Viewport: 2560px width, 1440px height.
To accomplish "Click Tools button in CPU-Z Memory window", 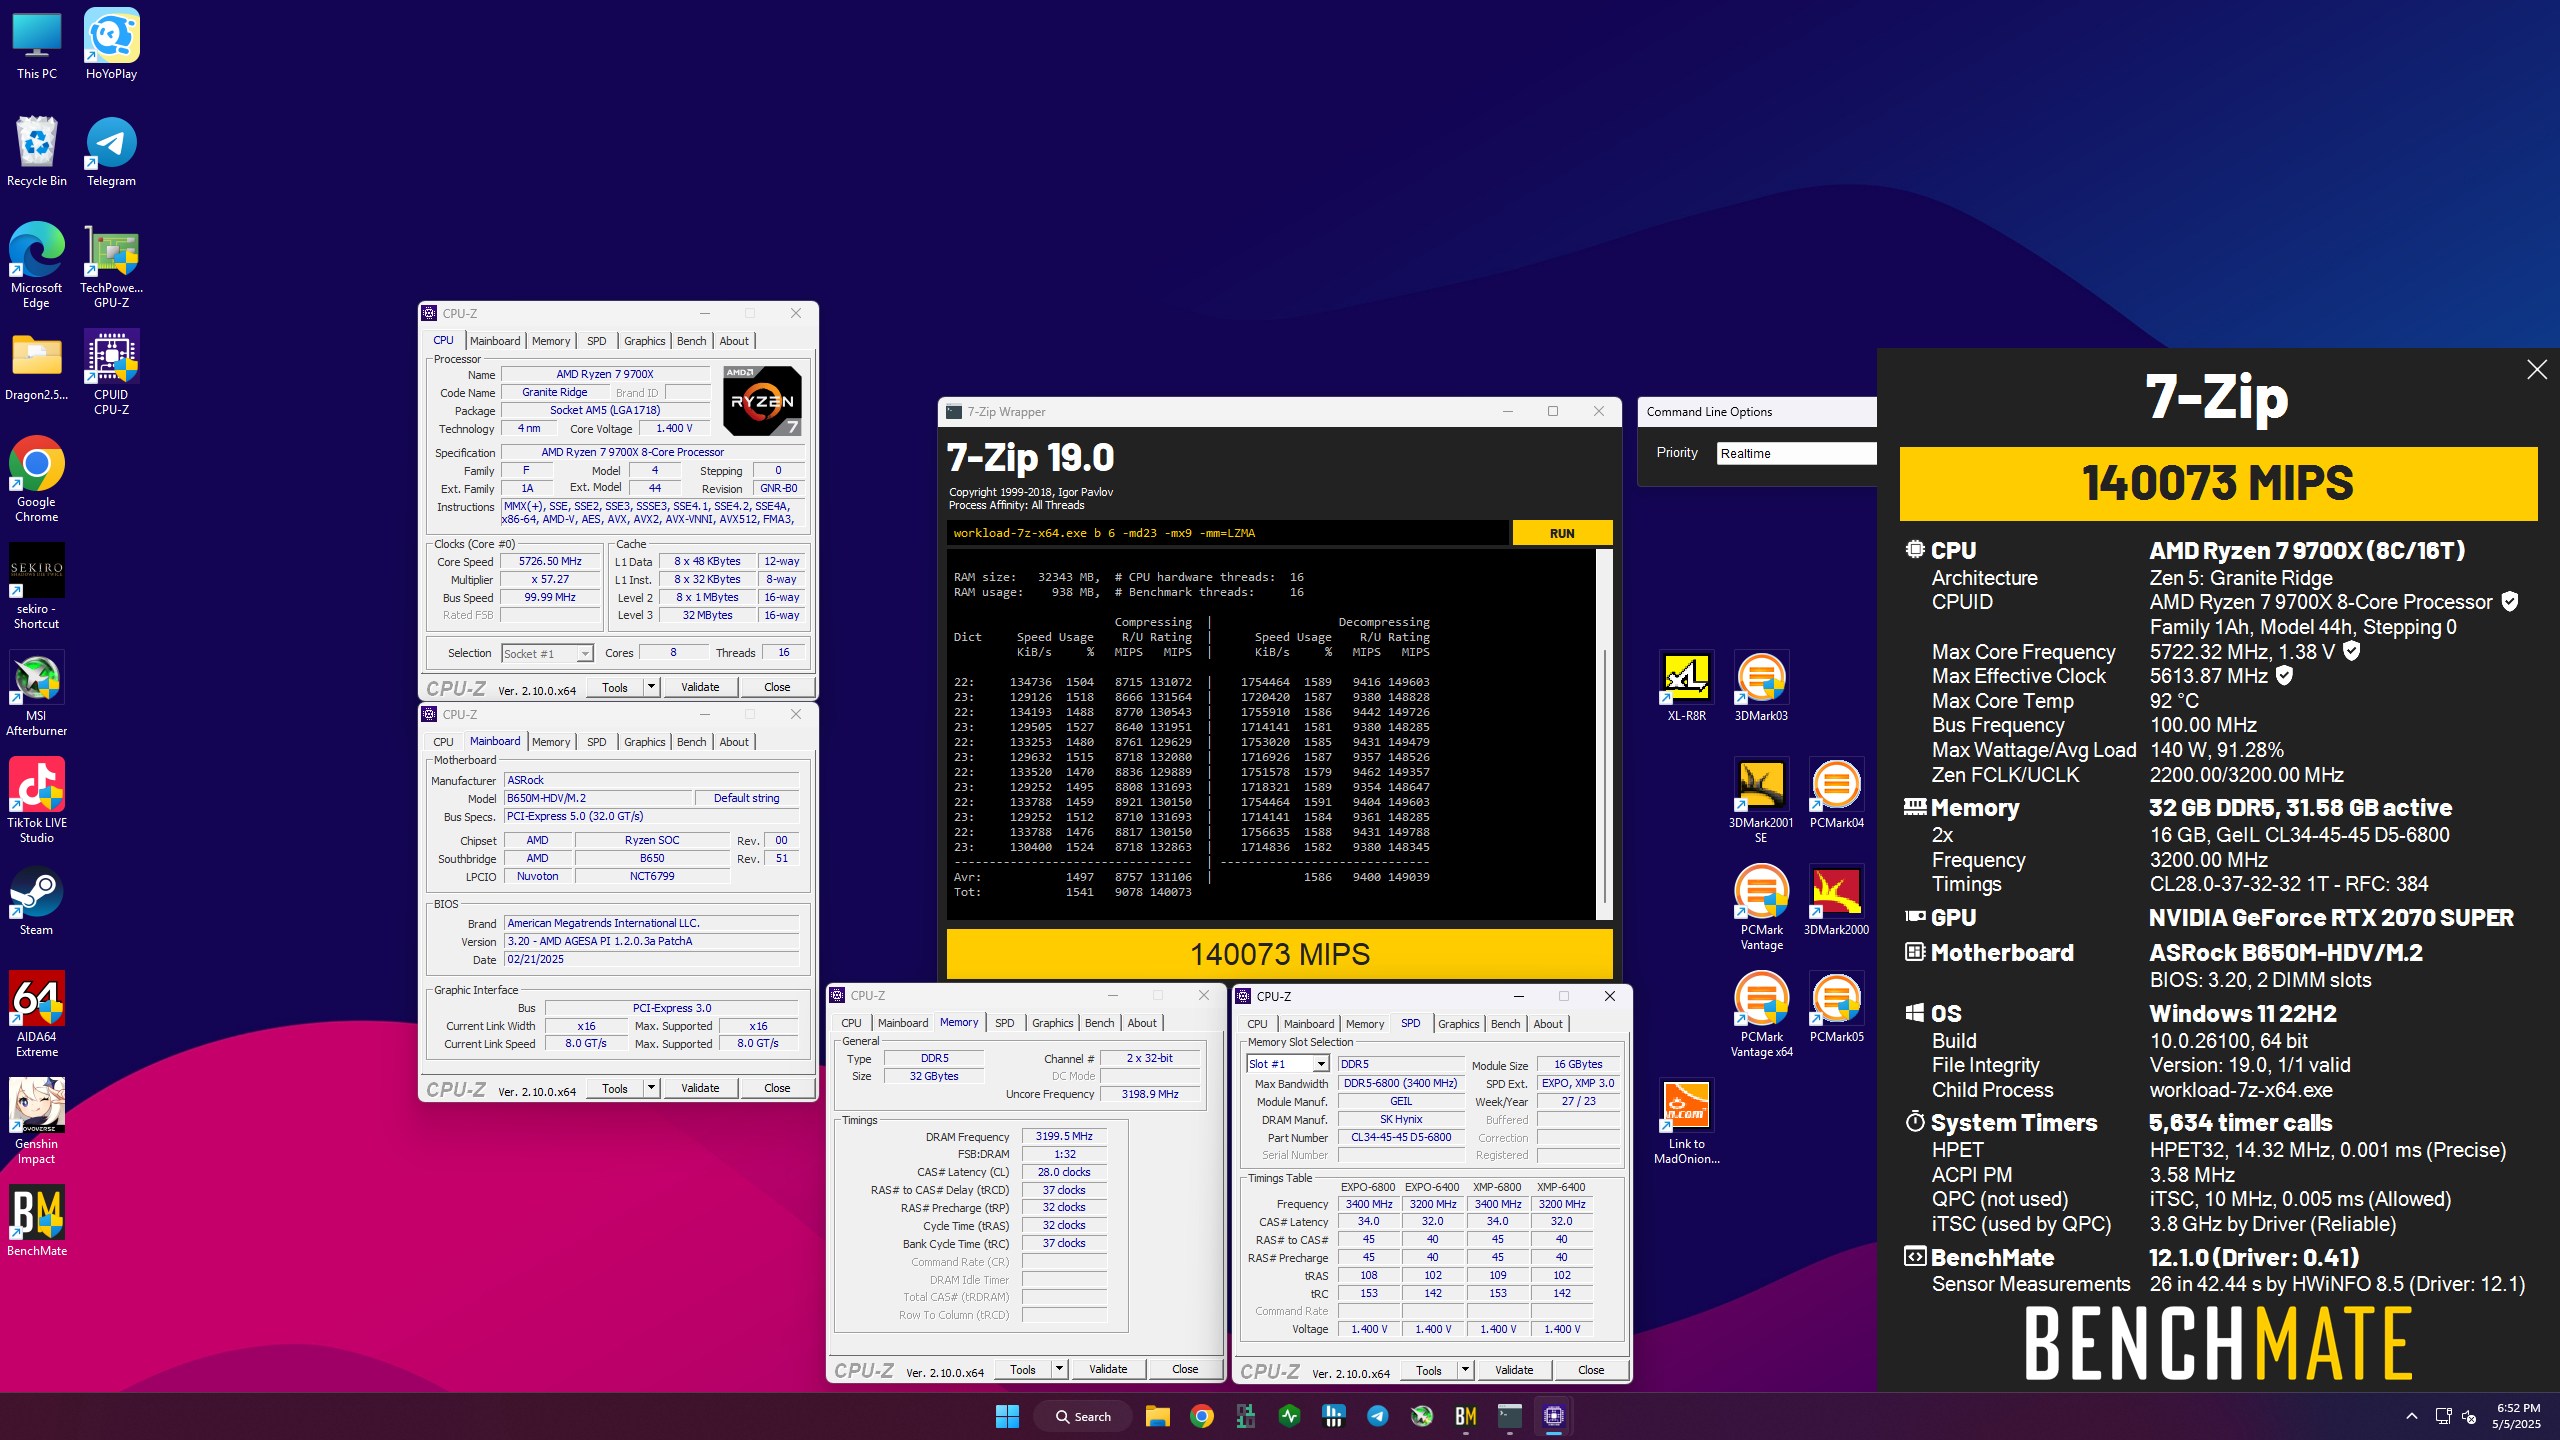I will click(x=1022, y=1369).
